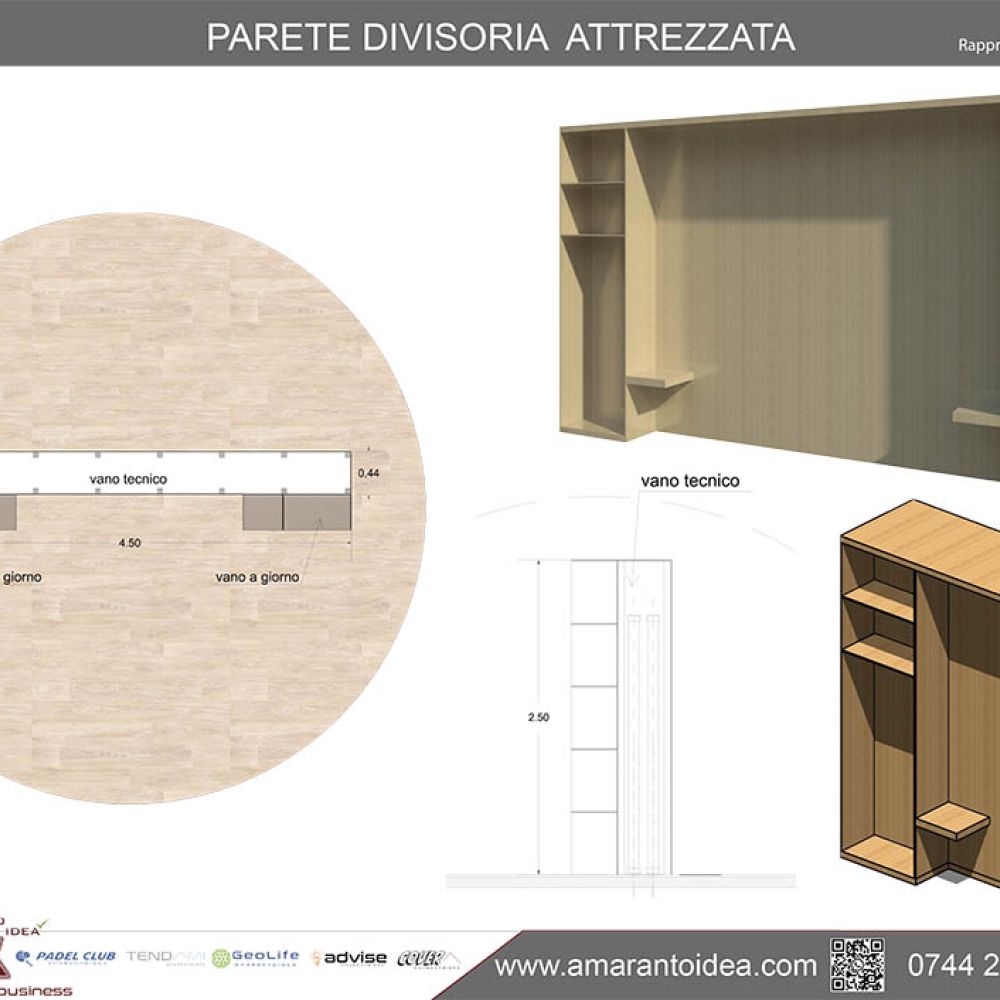Click the 'vano tecnico' label in floor plan
This screenshot has height=1000, width=1000.
coord(128,480)
